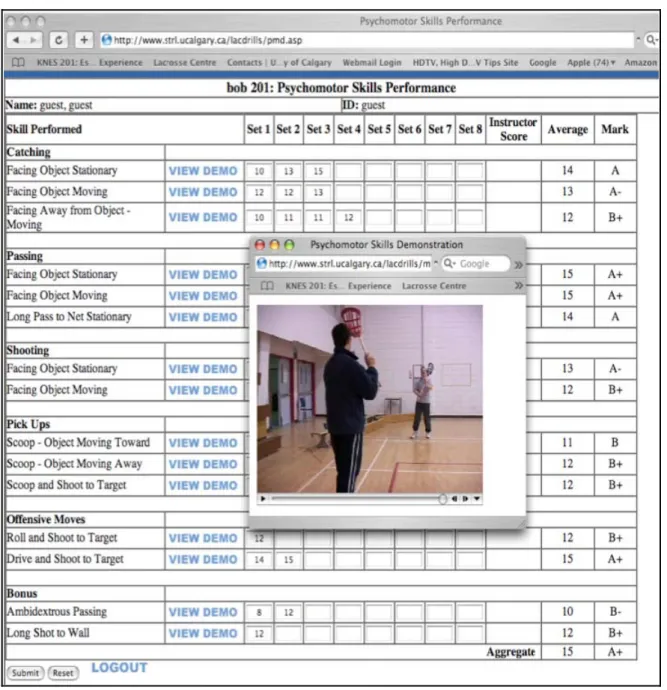Click the A+ mark for Drive and Shoot
The image size is (667, 690).
(615, 559)
